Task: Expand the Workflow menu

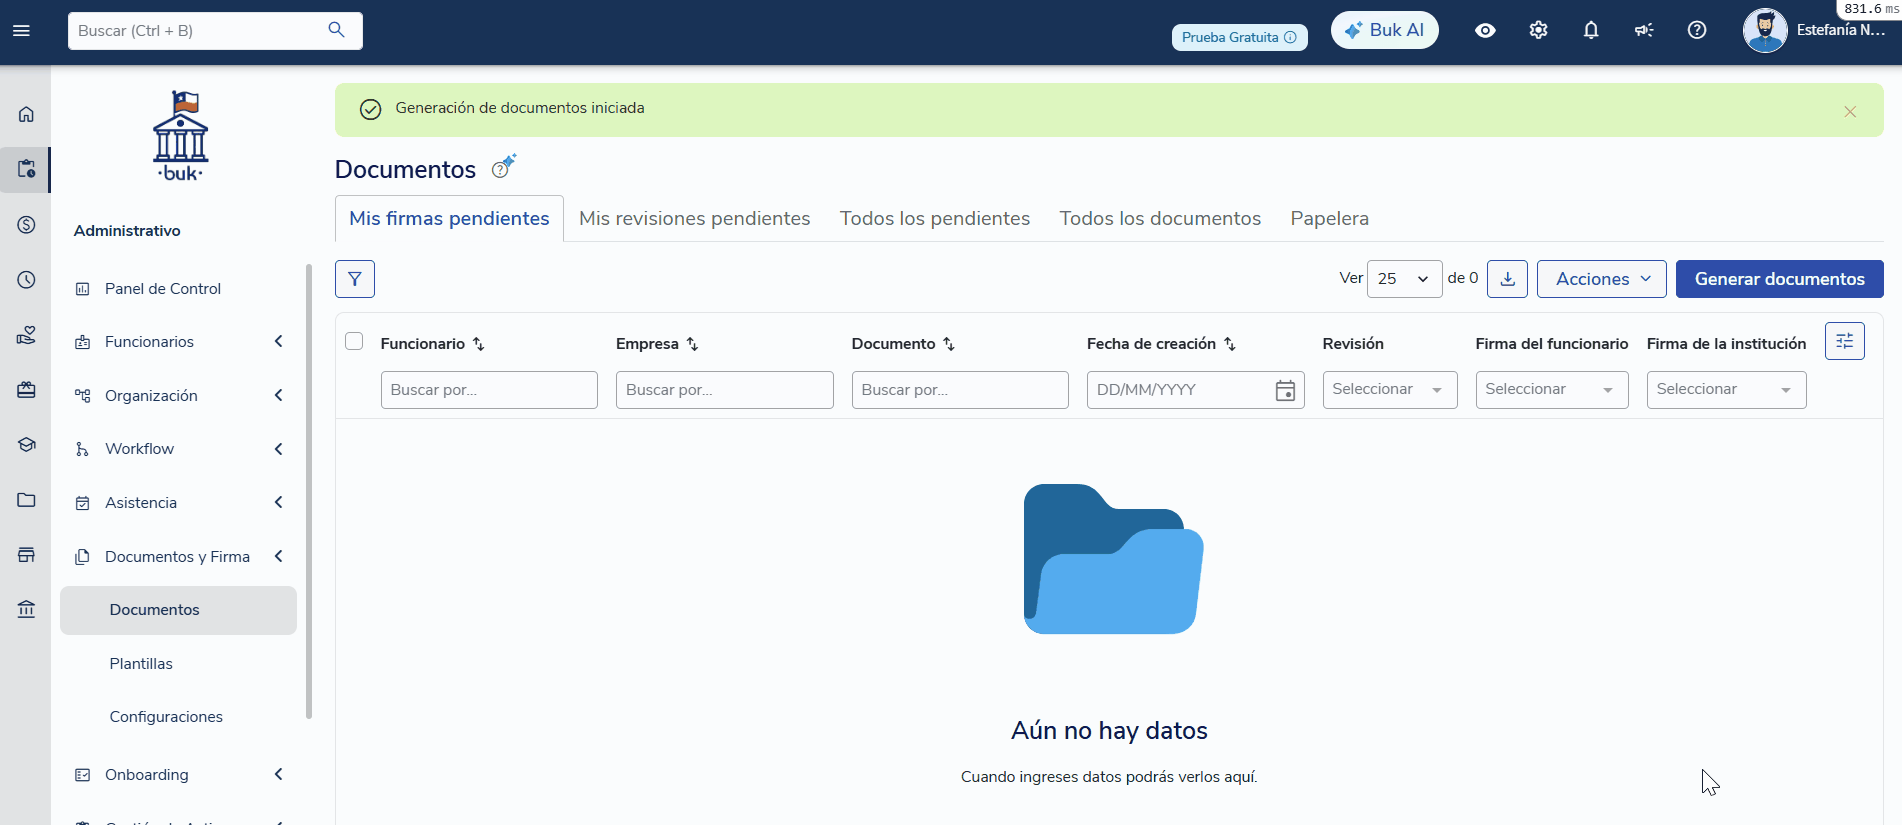Action: click(179, 449)
